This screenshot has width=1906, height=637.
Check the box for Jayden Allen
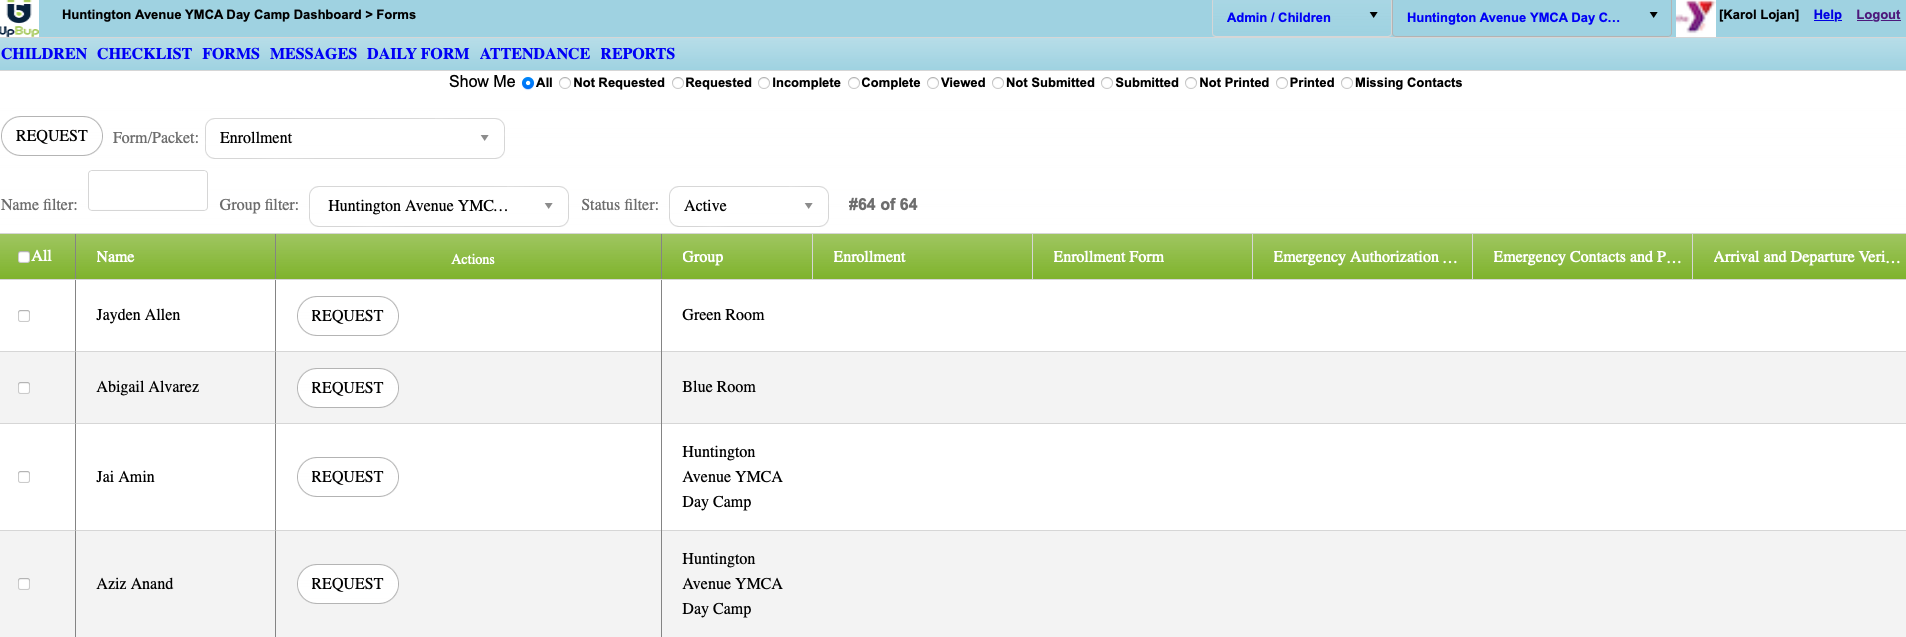24,316
